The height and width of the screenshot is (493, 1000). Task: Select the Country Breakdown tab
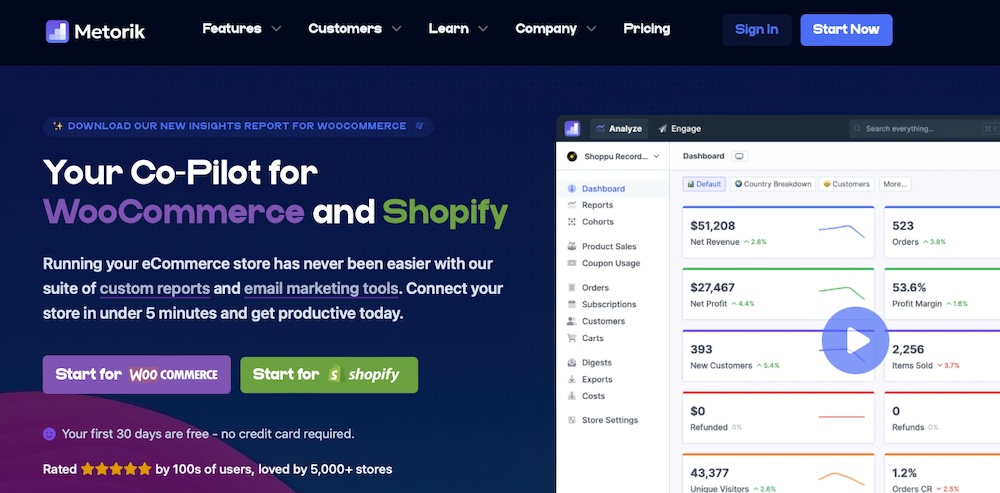(773, 184)
